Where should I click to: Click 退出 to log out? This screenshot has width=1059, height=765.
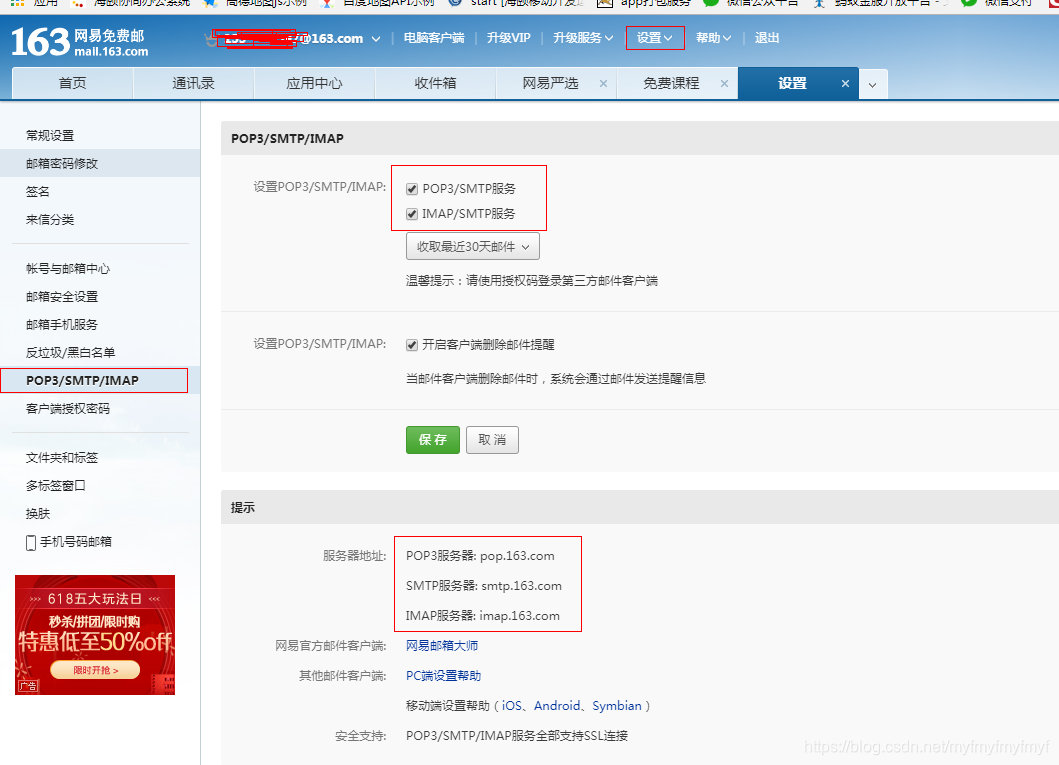click(767, 38)
